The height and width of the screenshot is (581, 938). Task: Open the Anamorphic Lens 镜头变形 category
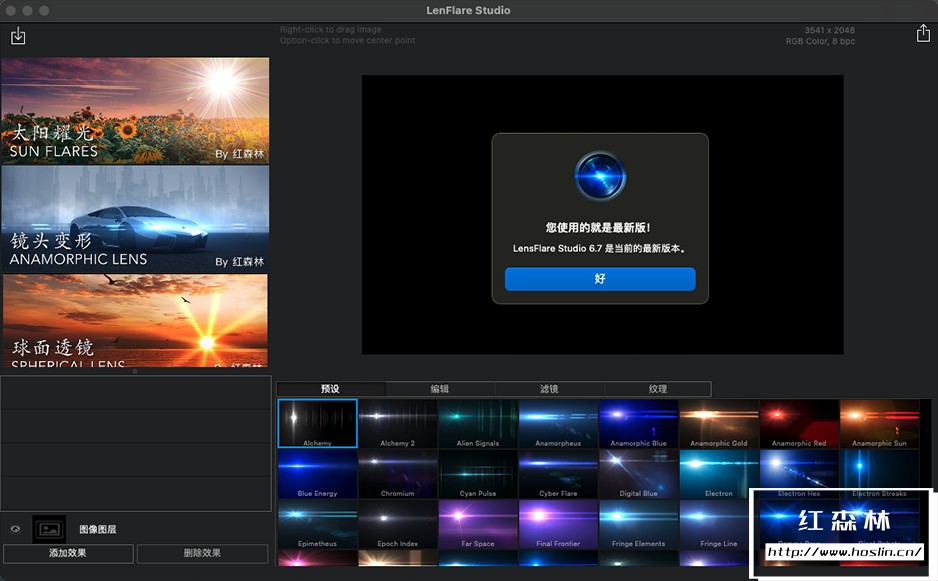pos(135,220)
